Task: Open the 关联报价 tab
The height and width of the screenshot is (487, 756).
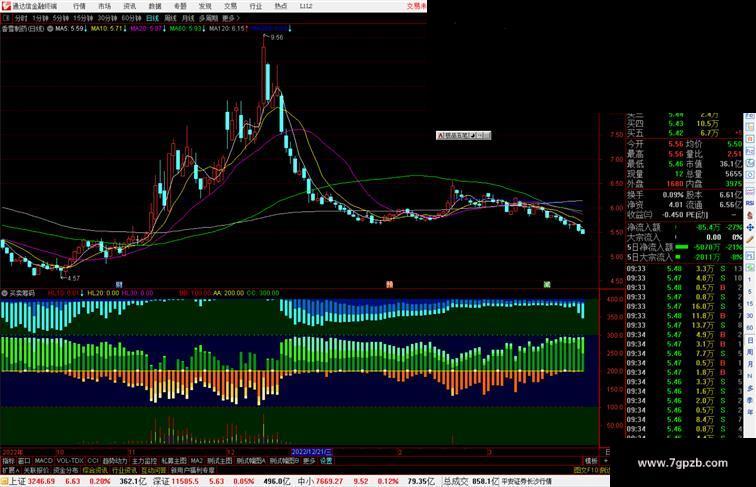Action: coord(36,470)
